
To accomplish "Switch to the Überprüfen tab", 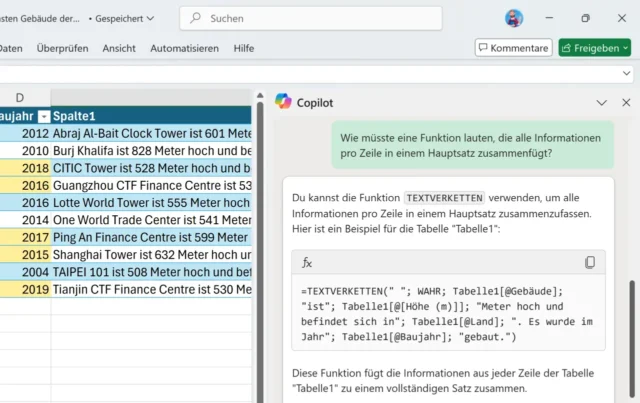I will [62, 48].
